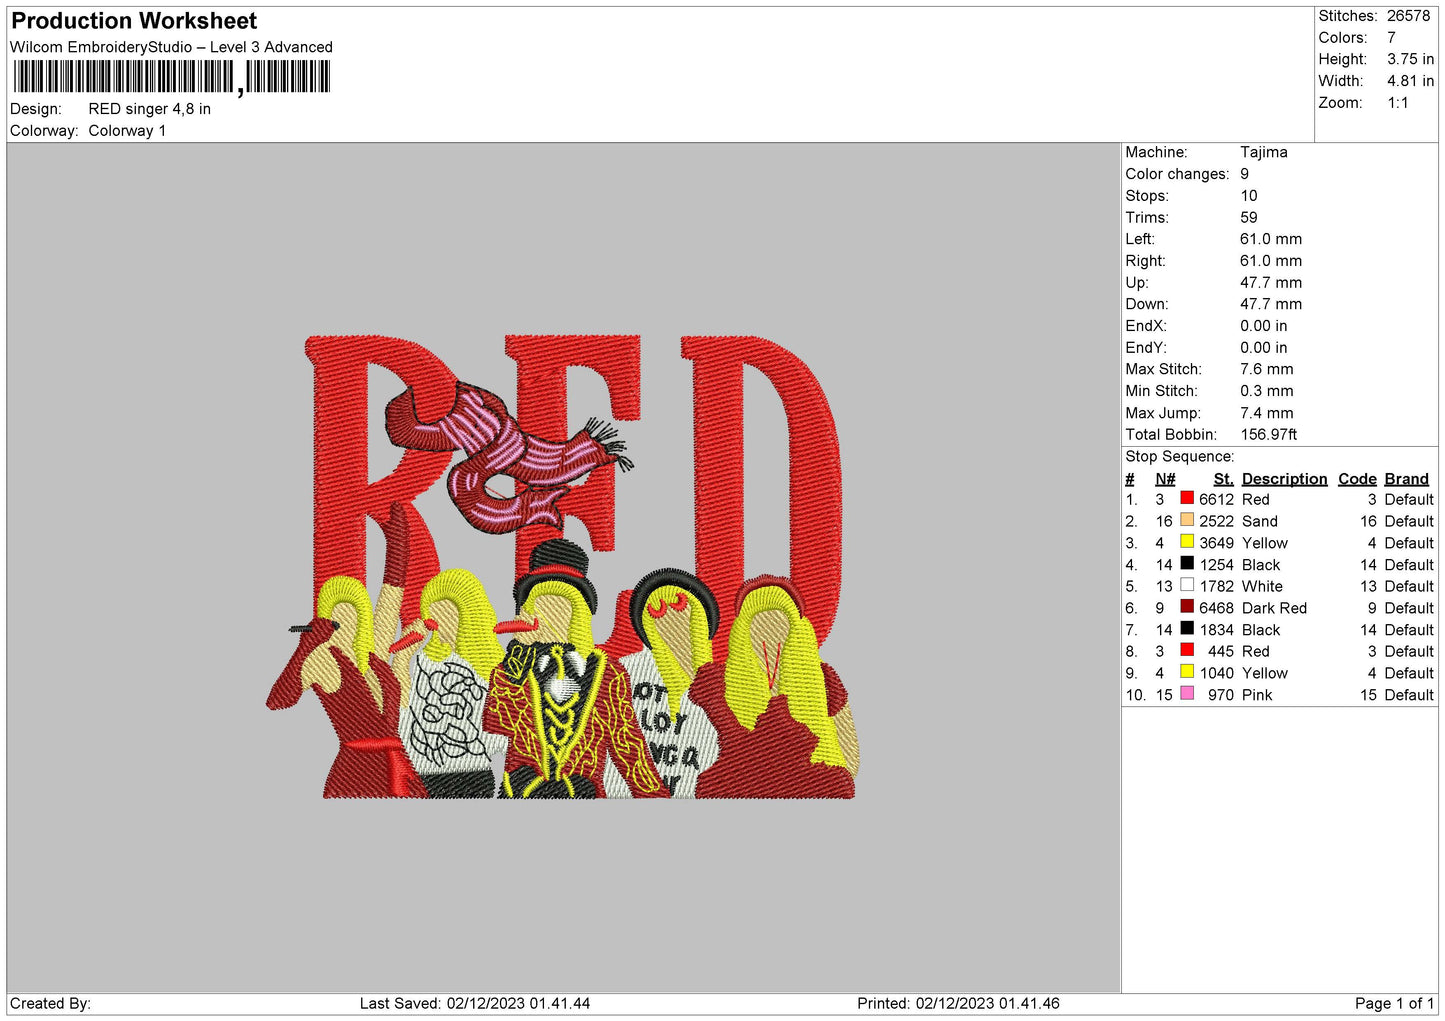Select the Down value "47.7 mm"
Viewport: 1445px width, 1021px height.
1271,304
